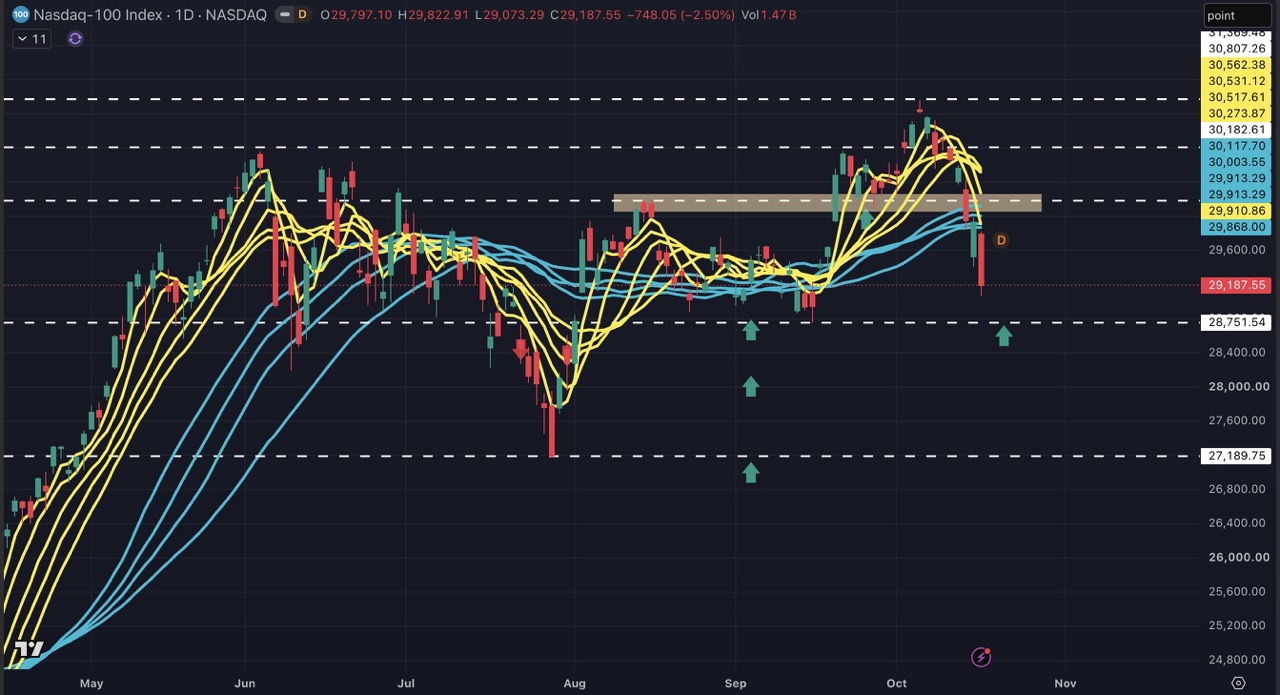This screenshot has height=695, width=1280.
Task: Click 24,800.00 on the price scale
Action: point(1238,659)
